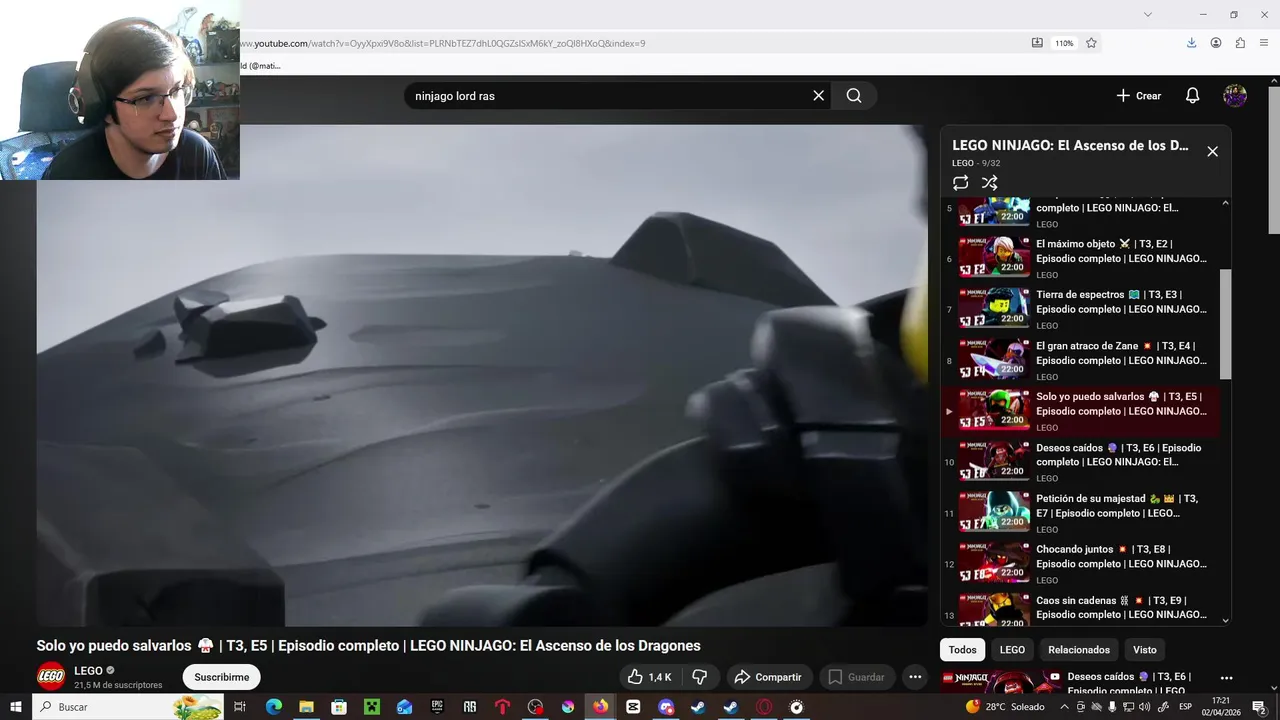Focus the search field 'ninjago lord ras'

point(610,96)
